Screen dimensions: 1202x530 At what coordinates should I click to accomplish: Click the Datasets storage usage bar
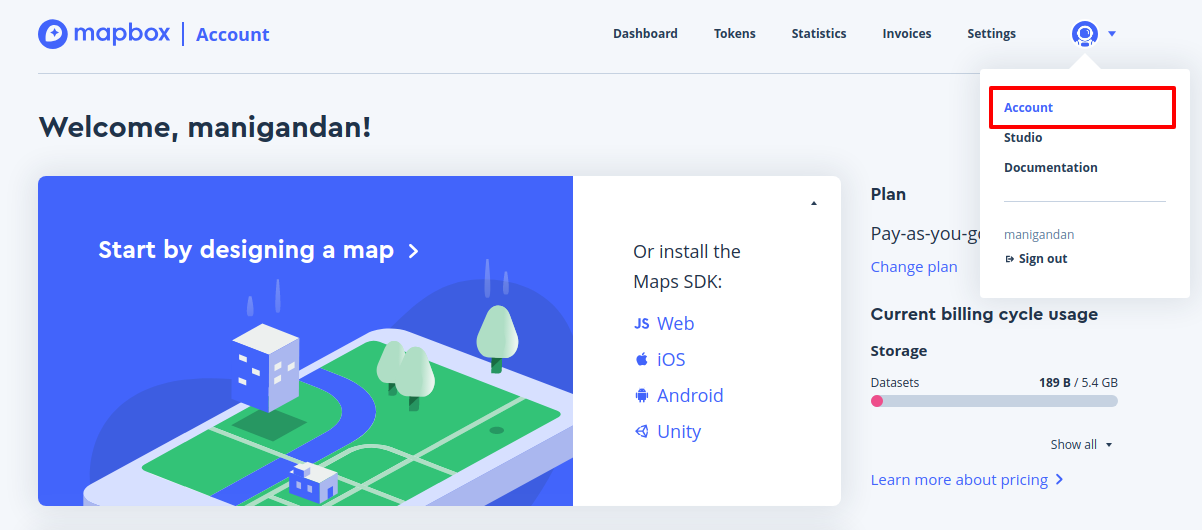[x=994, y=401]
